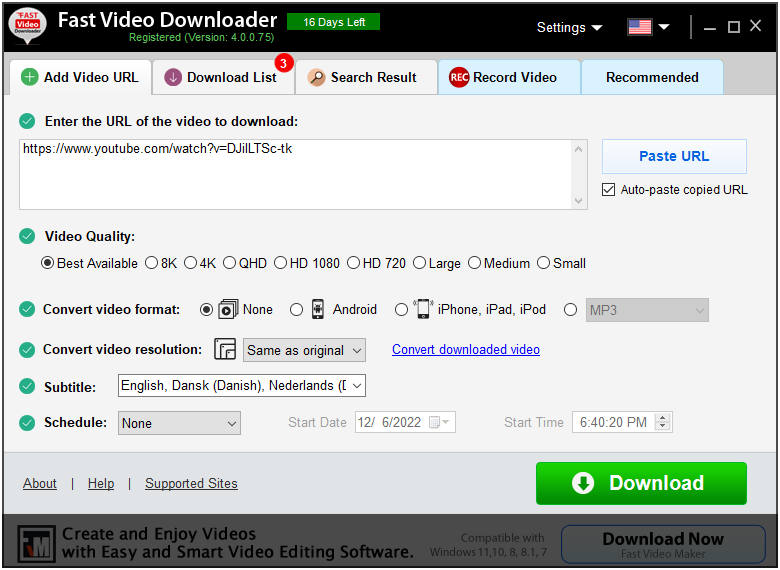The height and width of the screenshot is (570, 780).
Task: Increase Start Time with up spinner
Action: point(662,418)
